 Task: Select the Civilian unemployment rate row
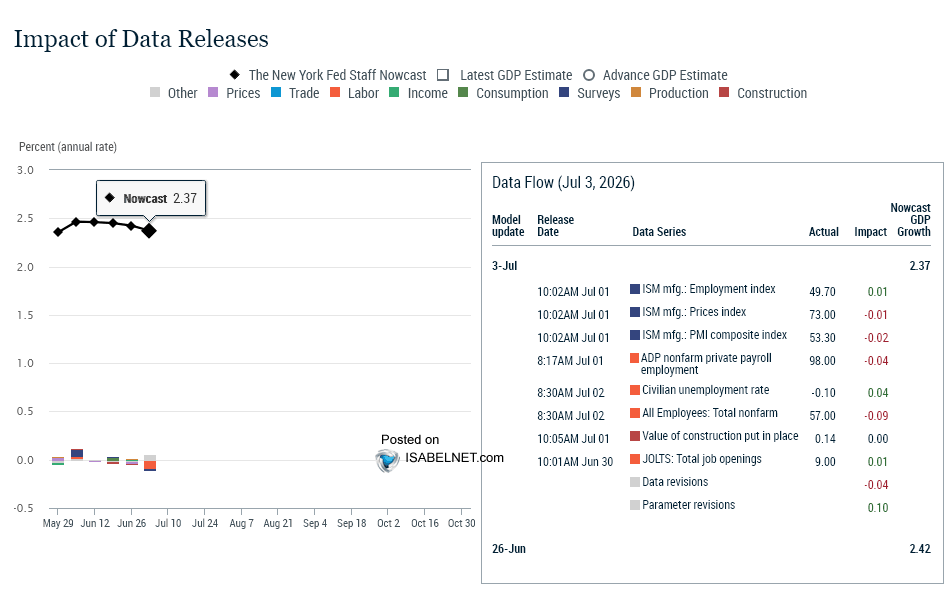coord(712,391)
